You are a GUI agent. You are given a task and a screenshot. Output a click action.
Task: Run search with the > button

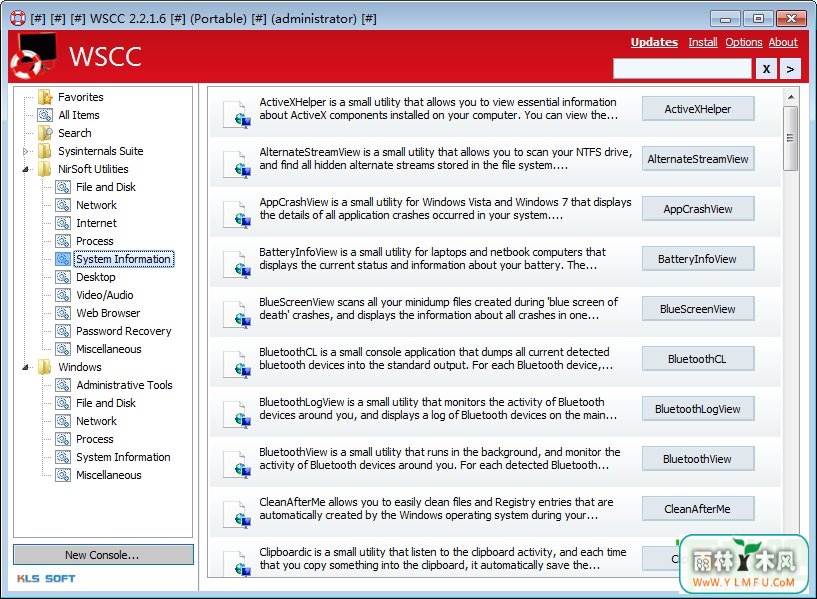790,69
